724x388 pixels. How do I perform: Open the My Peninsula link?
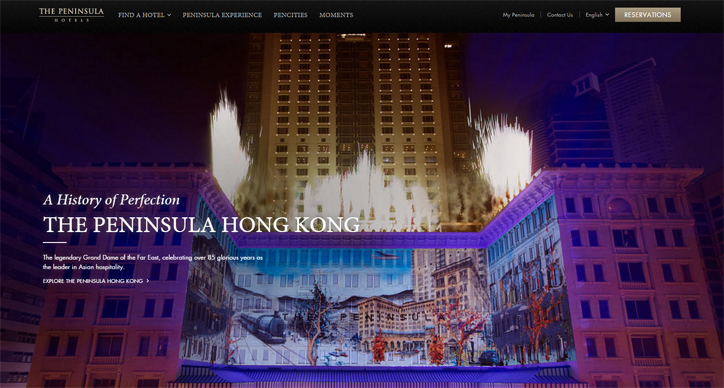519,15
